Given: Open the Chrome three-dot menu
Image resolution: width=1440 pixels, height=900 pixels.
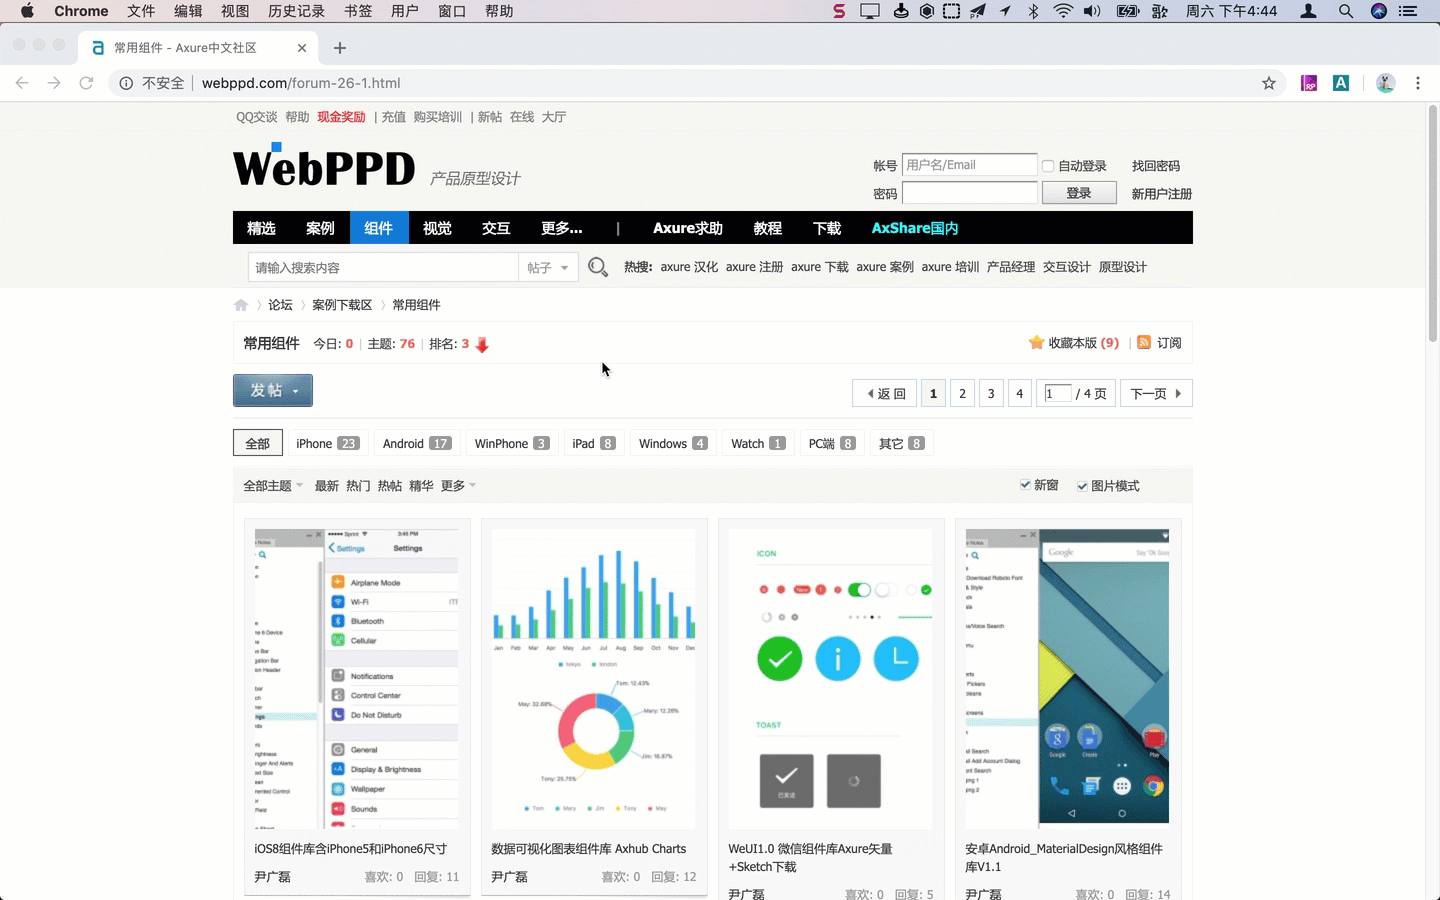Looking at the screenshot, I should pos(1418,83).
